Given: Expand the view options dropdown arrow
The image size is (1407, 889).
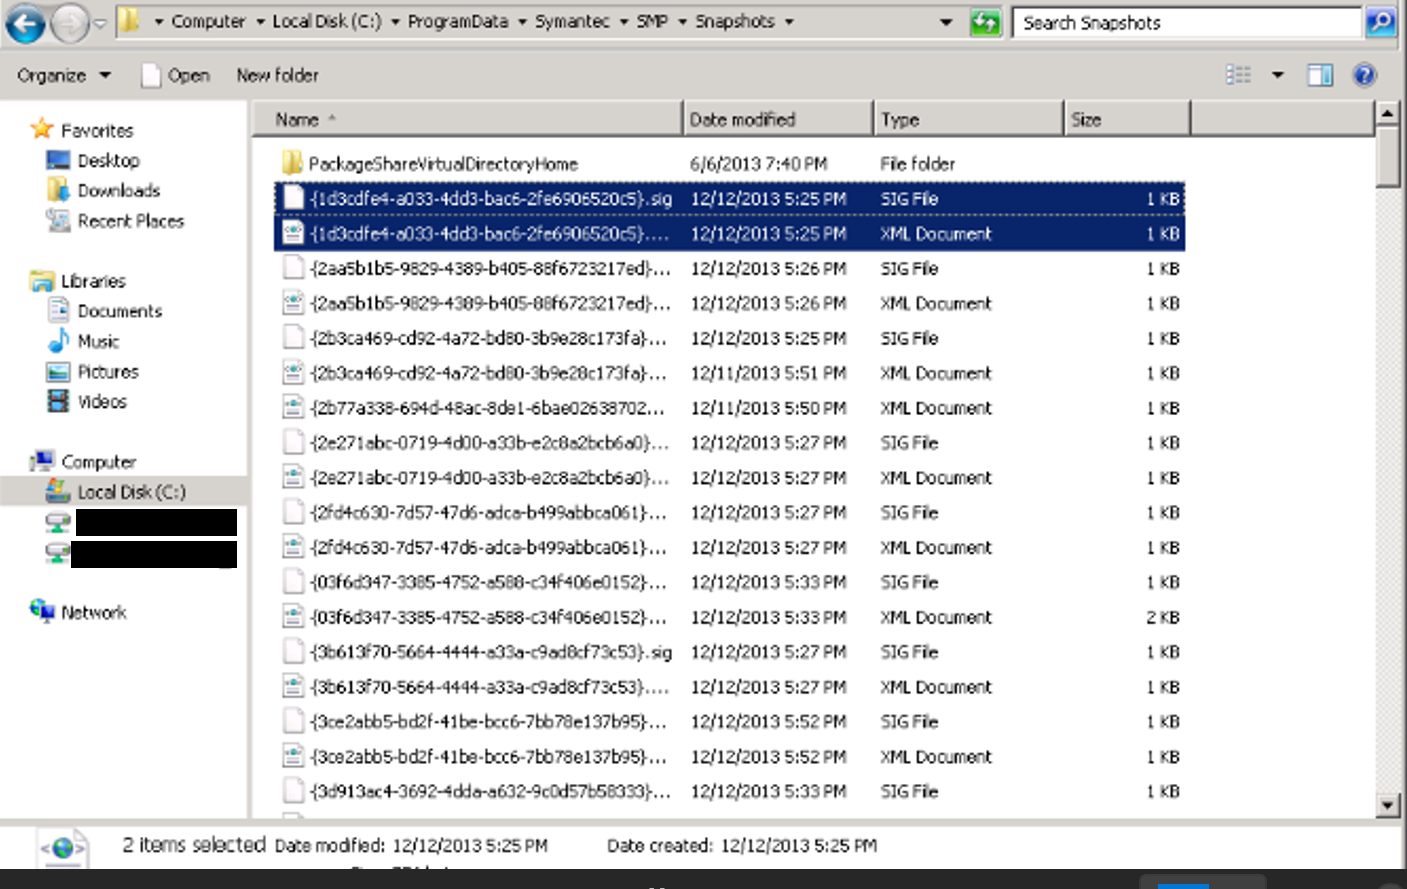Looking at the screenshot, I should click(1277, 75).
